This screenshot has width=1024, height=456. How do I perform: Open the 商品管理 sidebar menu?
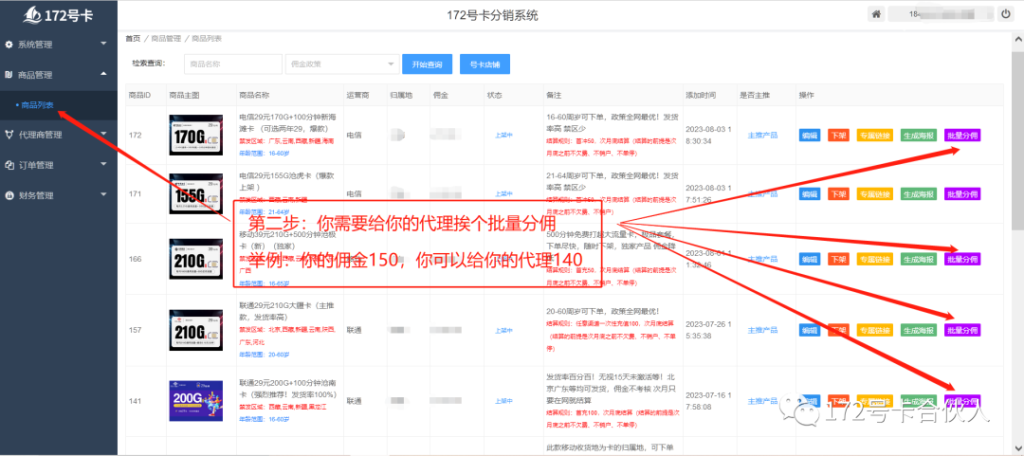pos(59,75)
